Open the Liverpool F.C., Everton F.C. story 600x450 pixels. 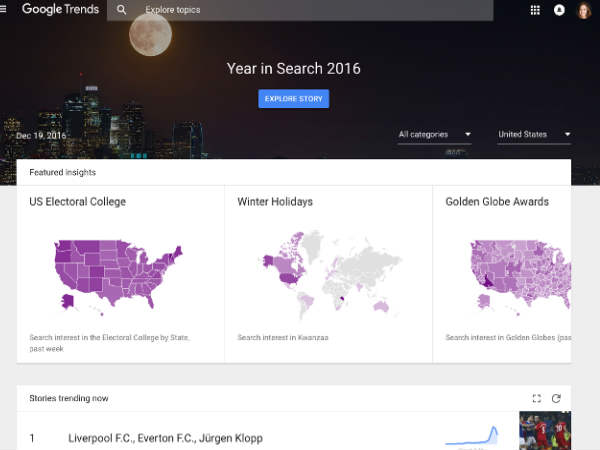[165, 438]
